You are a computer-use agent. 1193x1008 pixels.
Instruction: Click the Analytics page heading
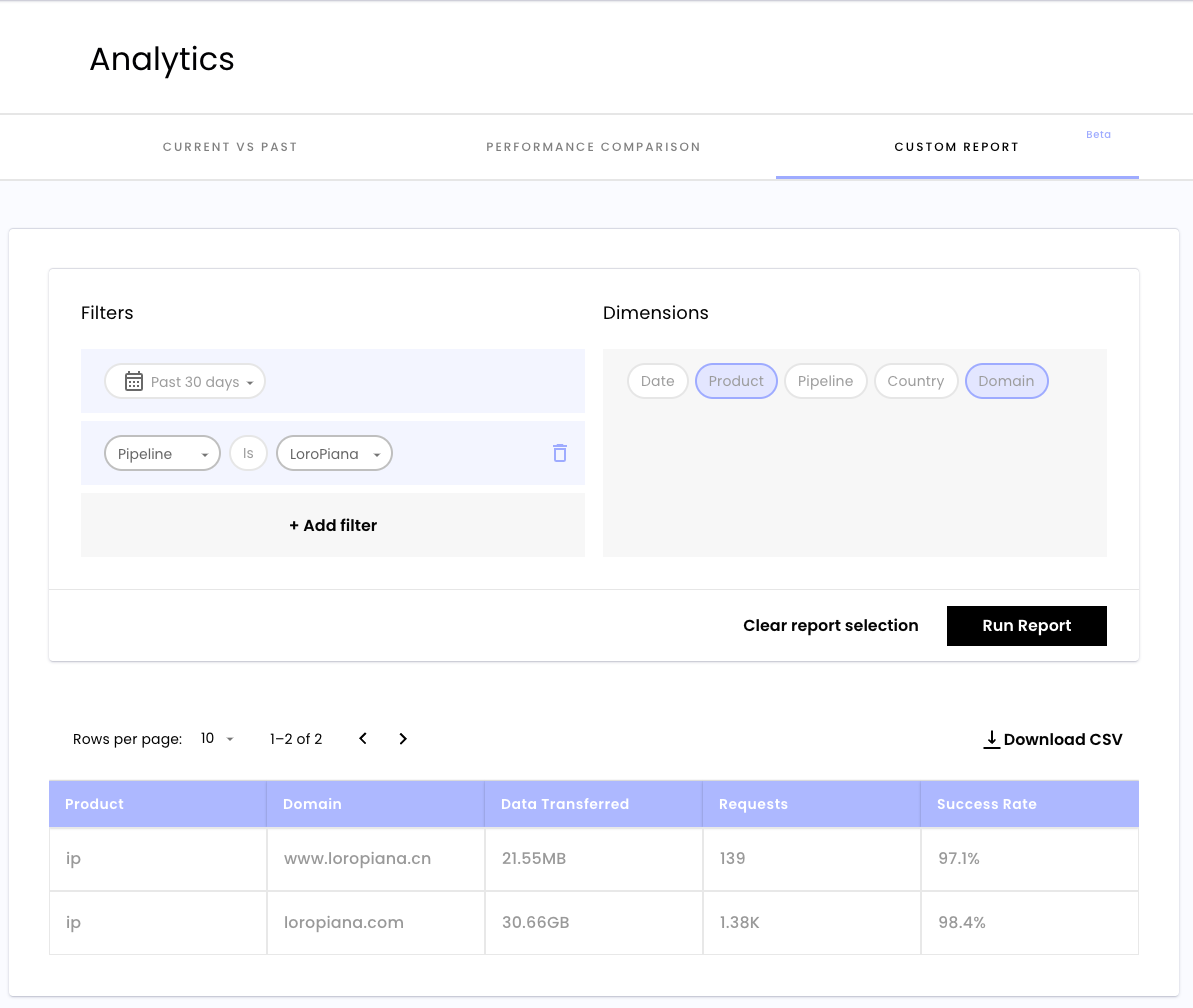[162, 59]
